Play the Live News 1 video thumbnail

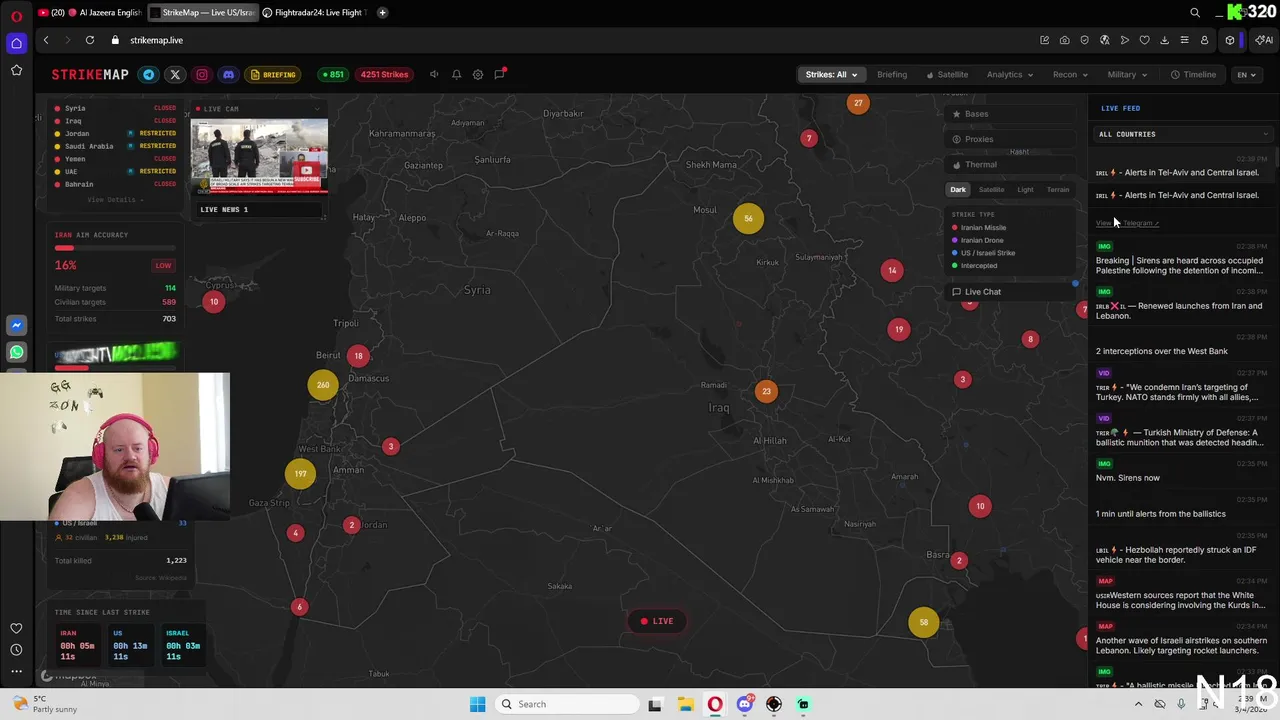259,159
